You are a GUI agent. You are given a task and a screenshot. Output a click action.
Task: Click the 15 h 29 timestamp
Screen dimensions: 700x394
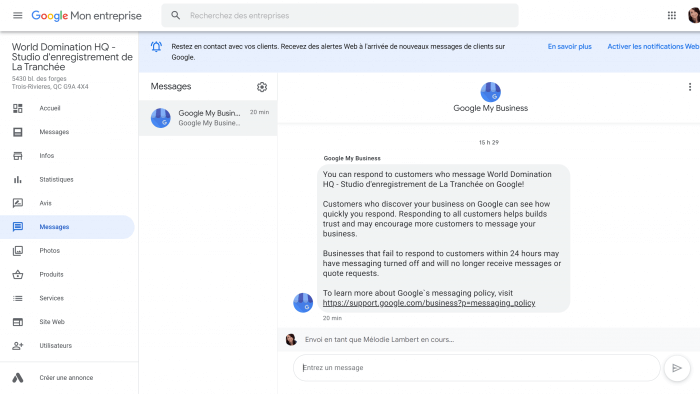coord(489,142)
